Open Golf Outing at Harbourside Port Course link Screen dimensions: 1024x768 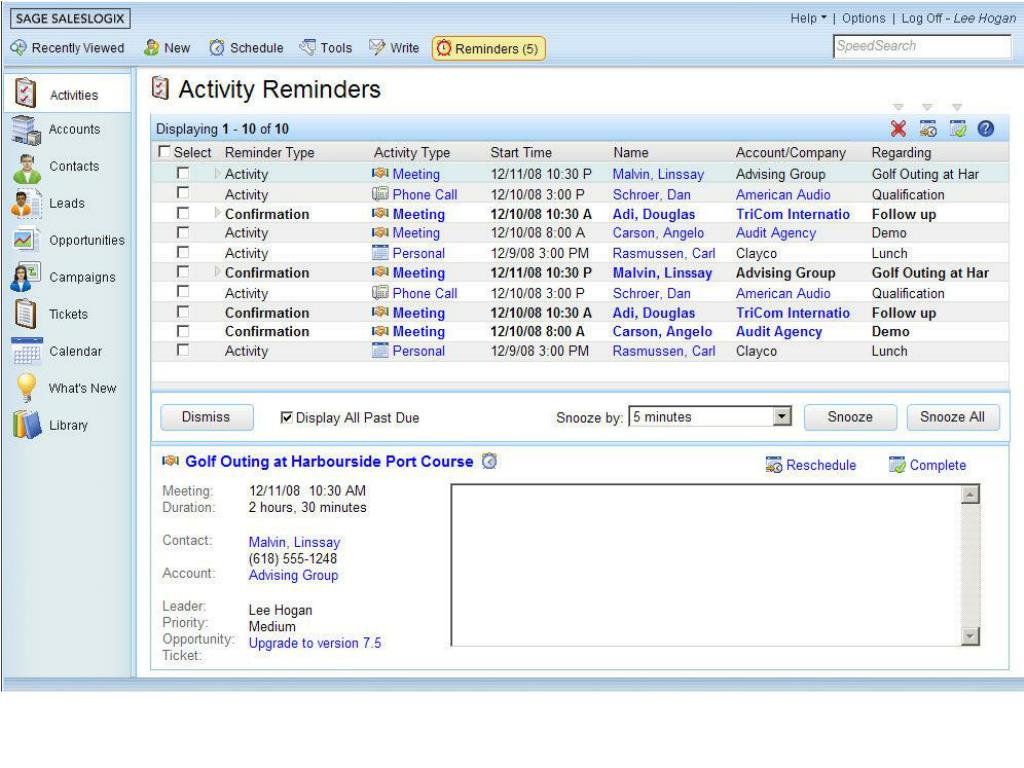(329, 461)
